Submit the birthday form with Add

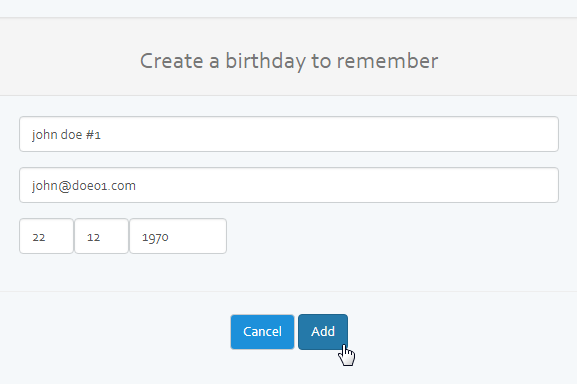(x=323, y=332)
